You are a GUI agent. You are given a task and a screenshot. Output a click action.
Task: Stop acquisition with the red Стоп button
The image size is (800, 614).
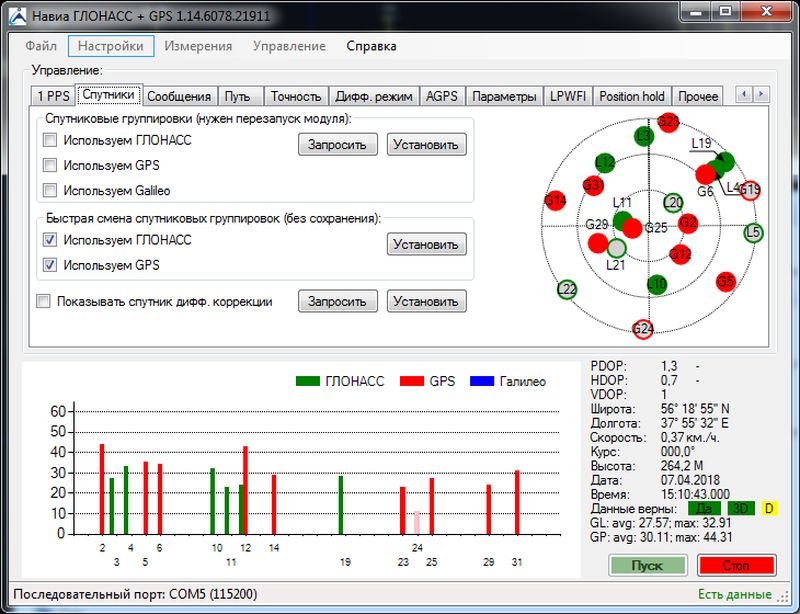[736, 566]
